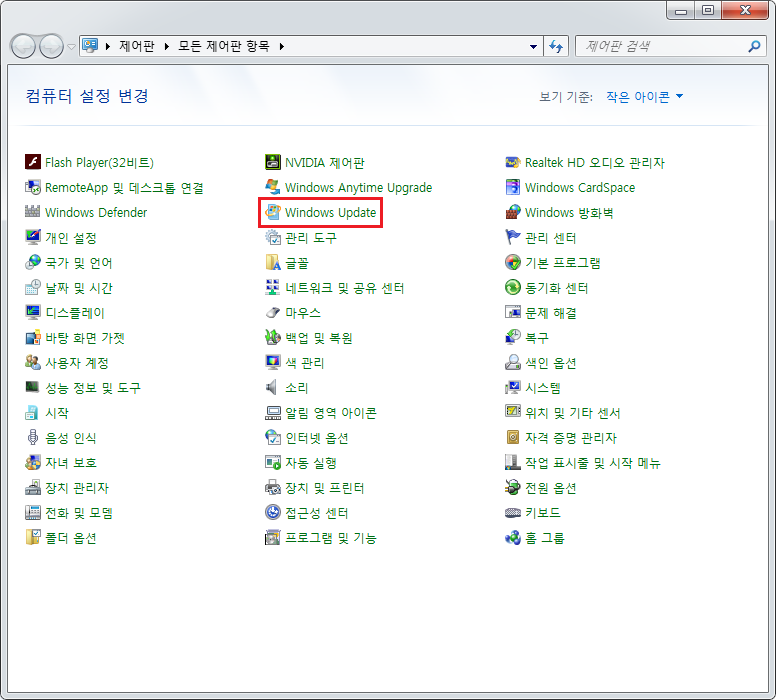Click the 장치 관리자 icon
The width and height of the screenshot is (776, 700).
click(33, 487)
